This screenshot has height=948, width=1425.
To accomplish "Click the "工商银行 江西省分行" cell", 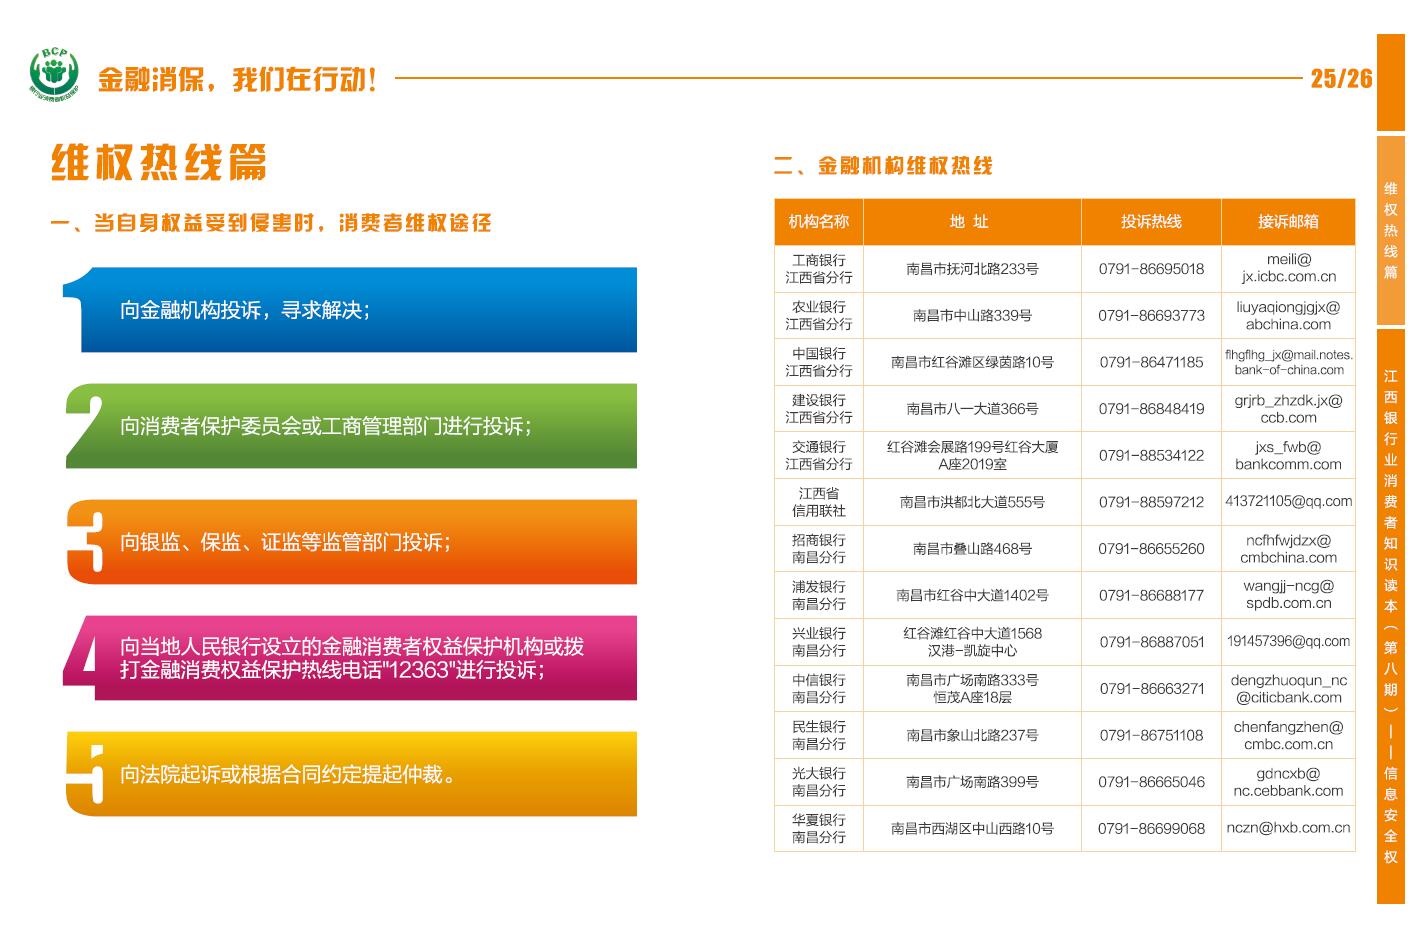I will coord(819,269).
